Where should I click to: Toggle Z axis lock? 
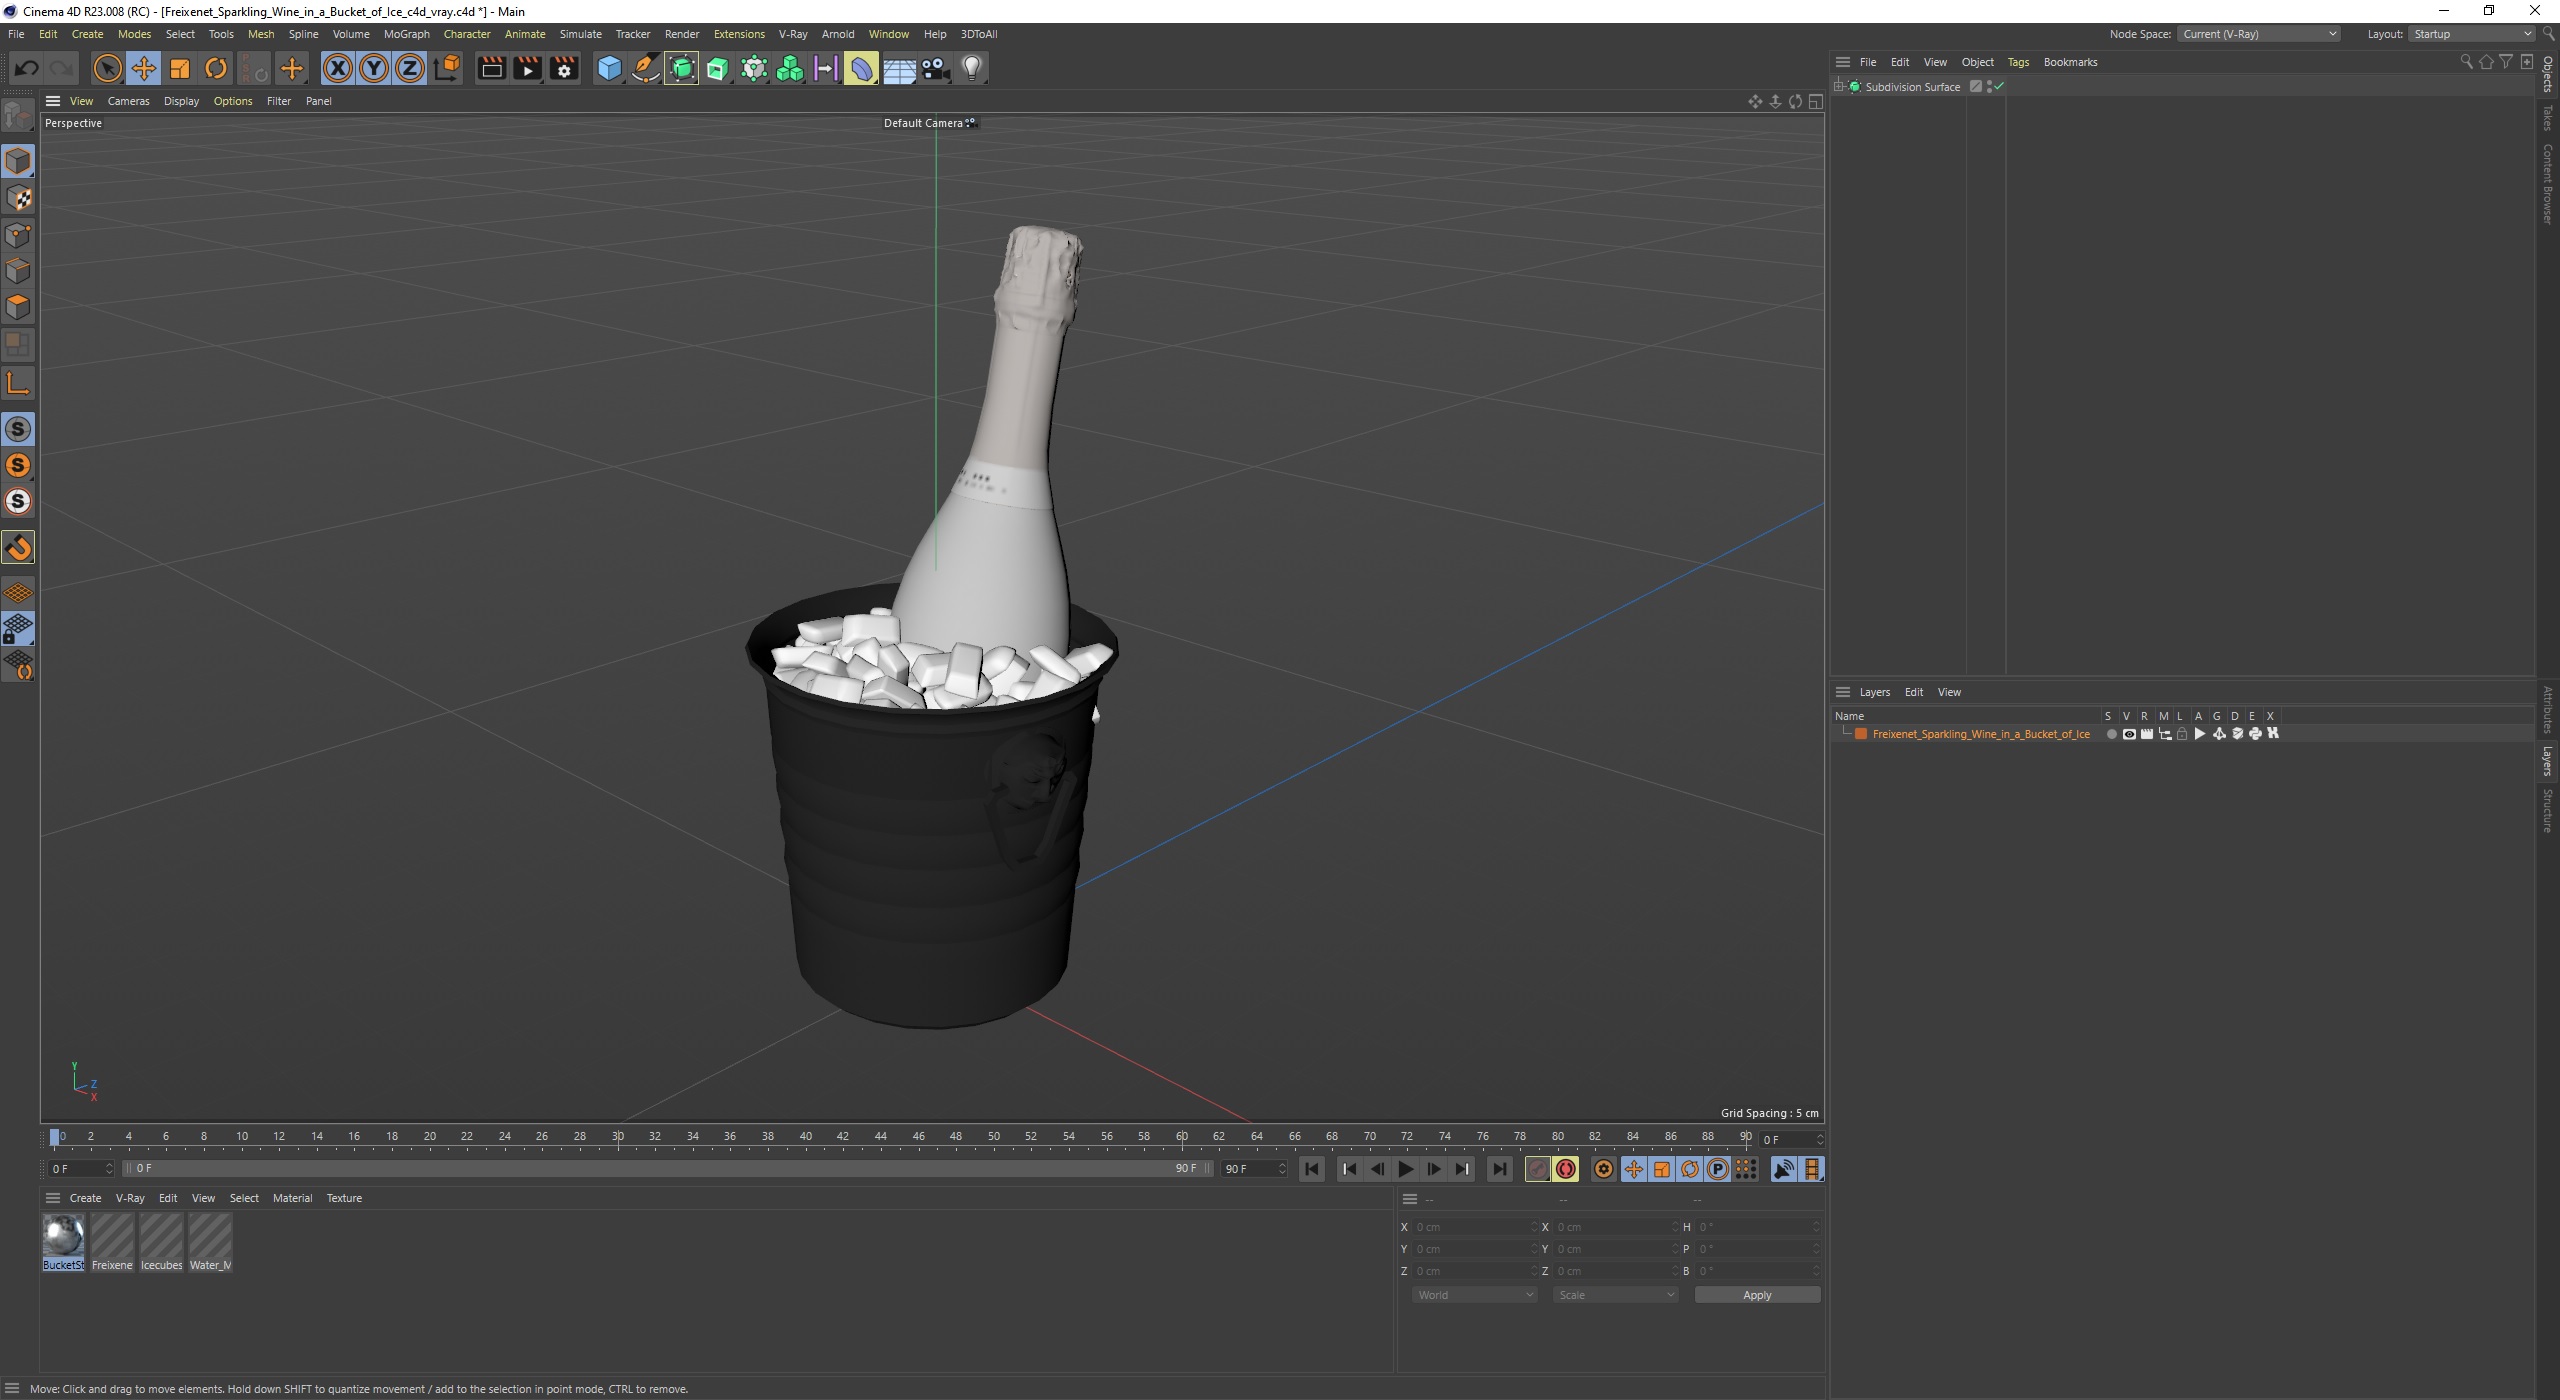pyautogui.click(x=410, y=68)
